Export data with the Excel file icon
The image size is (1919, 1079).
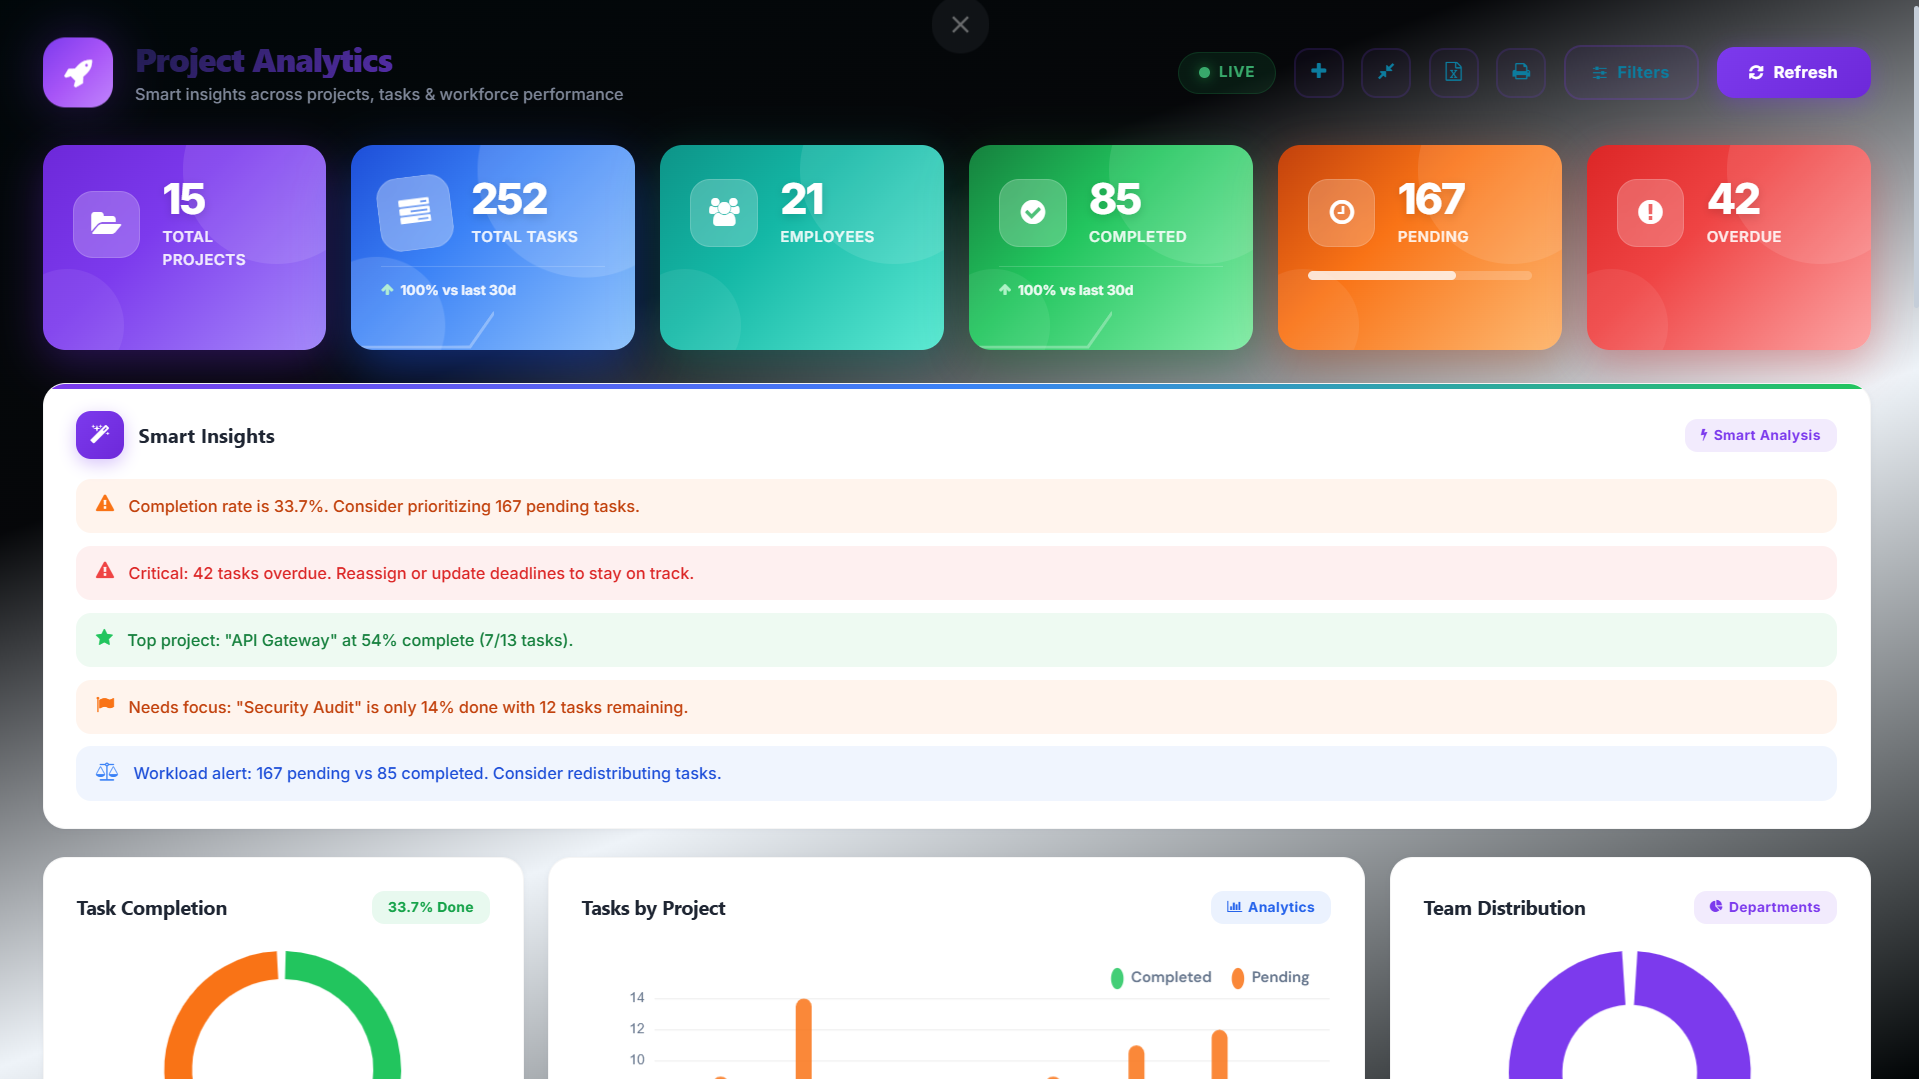(1453, 72)
